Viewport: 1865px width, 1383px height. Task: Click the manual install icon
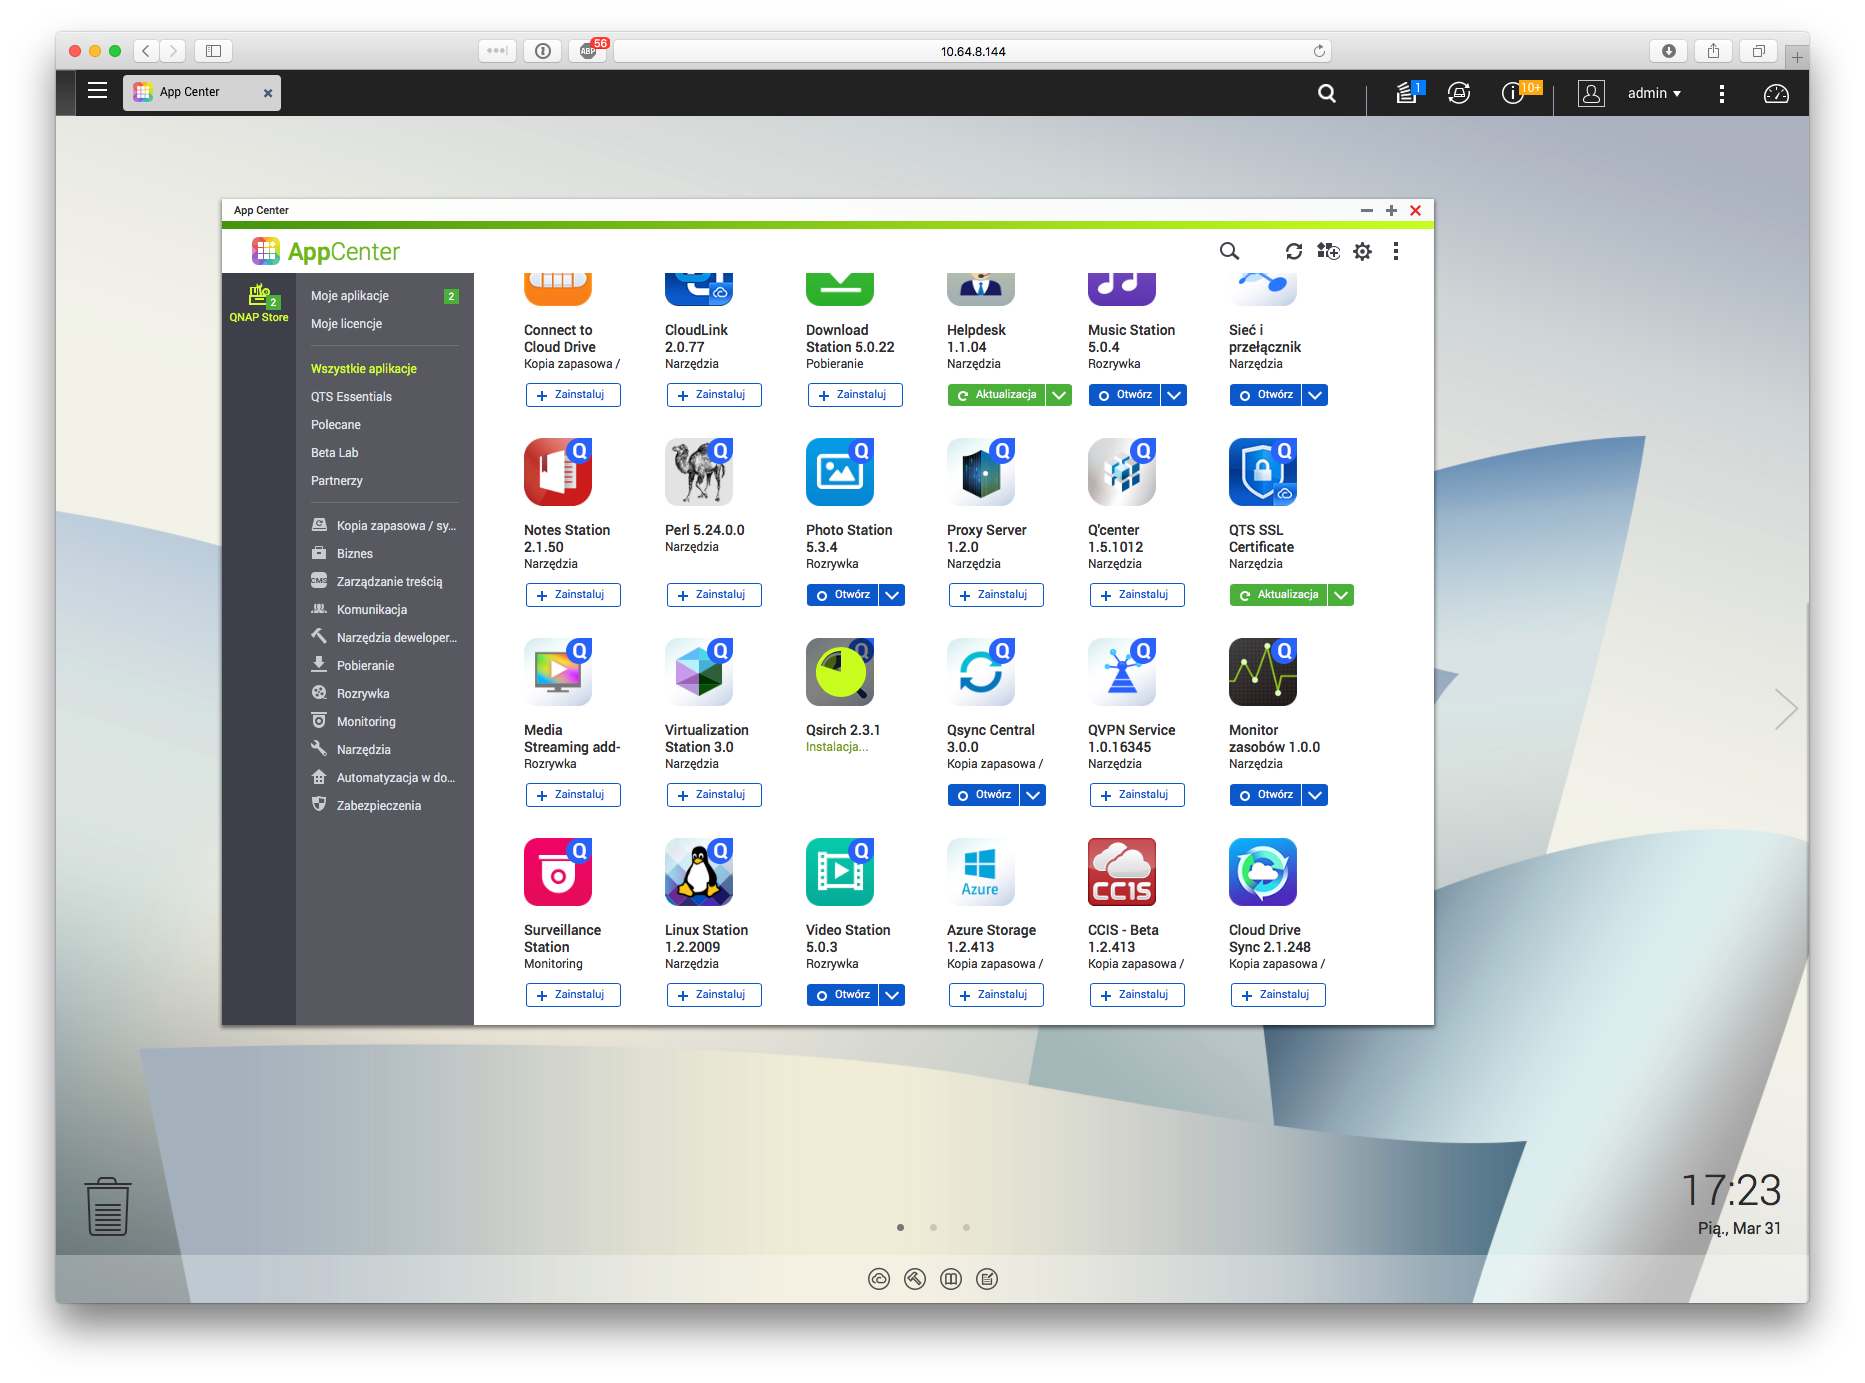(1328, 251)
